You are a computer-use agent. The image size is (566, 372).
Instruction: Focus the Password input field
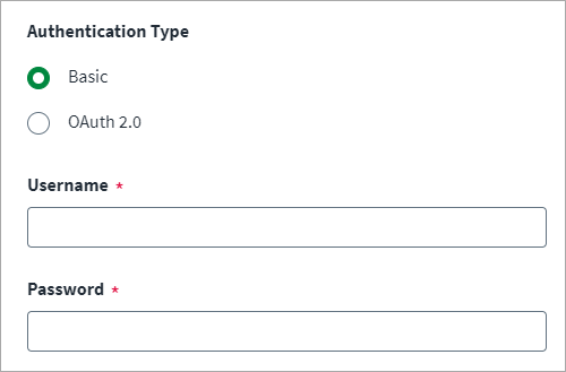[x=287, y=331]
